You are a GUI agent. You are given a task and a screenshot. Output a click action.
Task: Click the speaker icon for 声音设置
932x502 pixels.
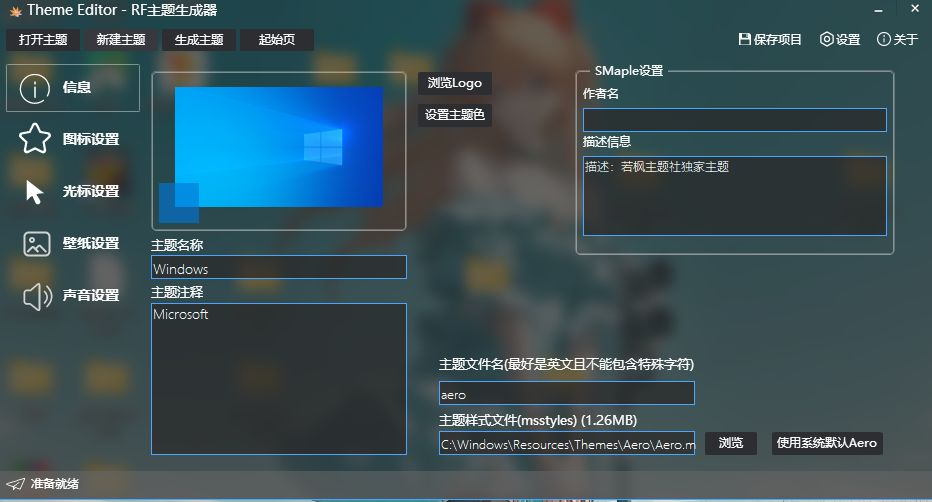coord(37,296)
